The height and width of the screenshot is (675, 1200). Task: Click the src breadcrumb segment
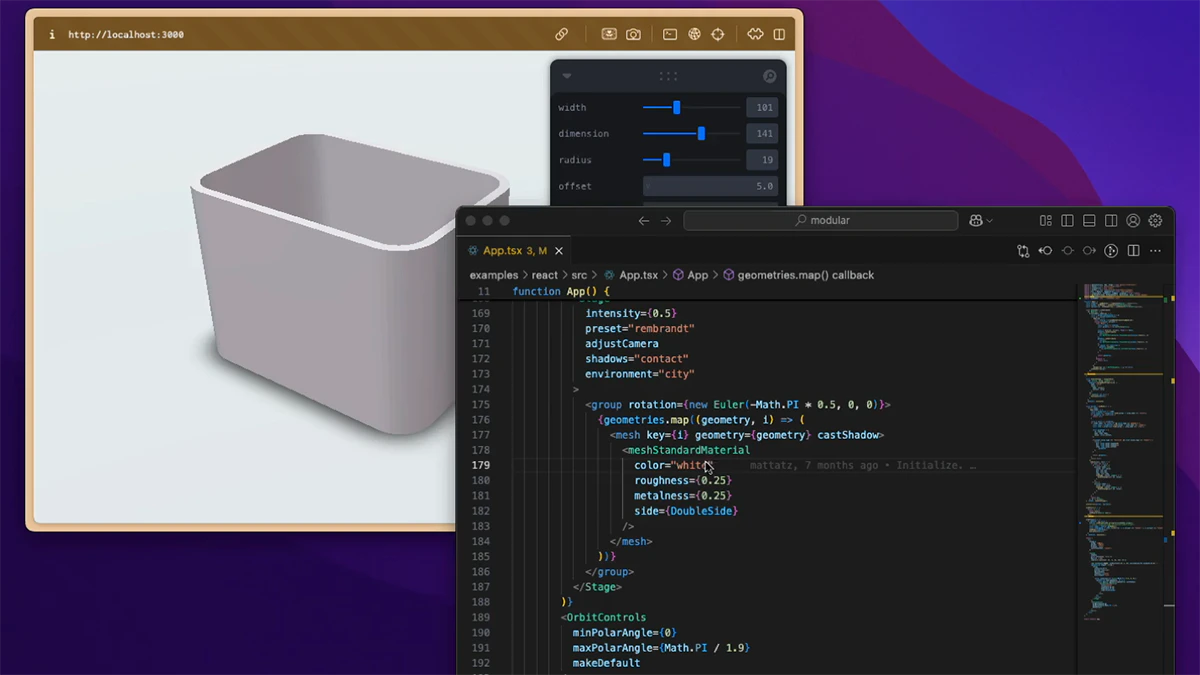(x=579, y=275)
